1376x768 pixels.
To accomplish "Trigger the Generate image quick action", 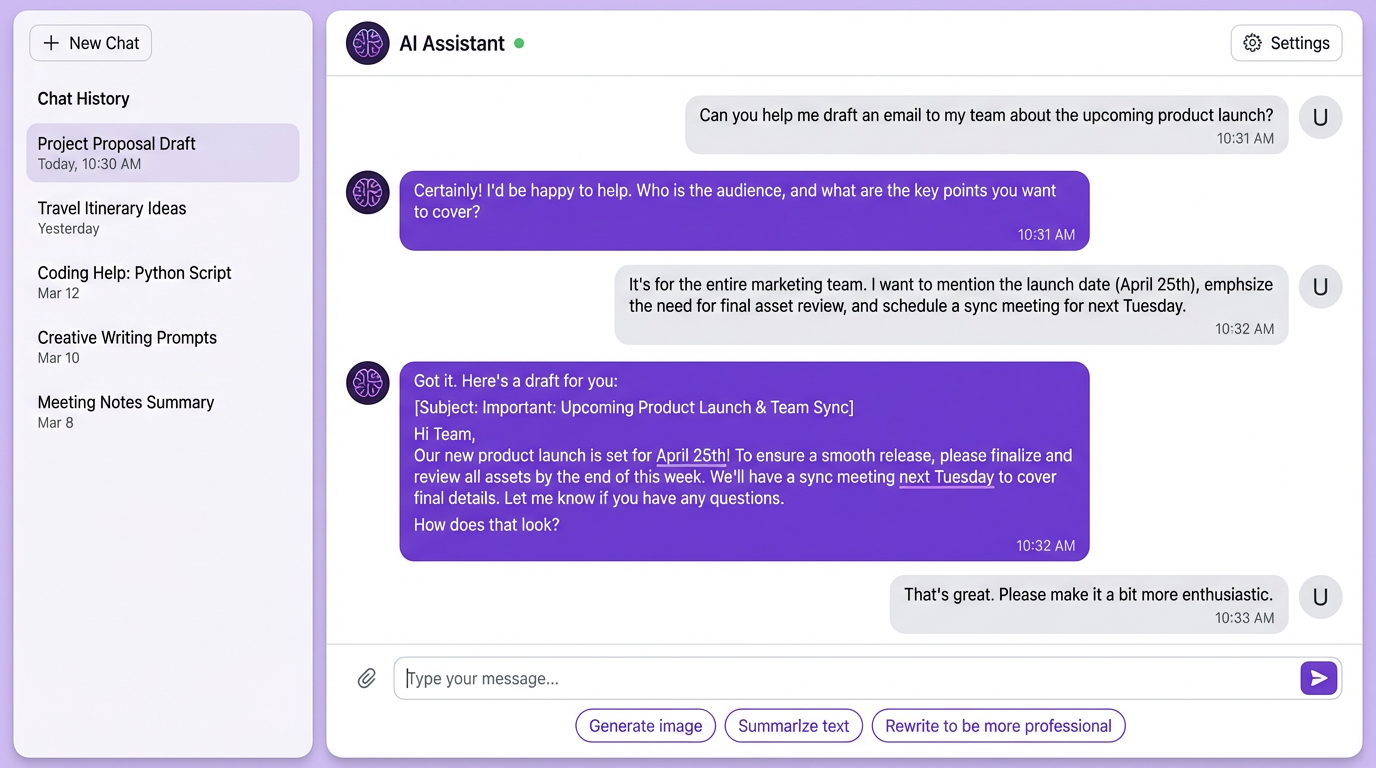I will 645,725.
